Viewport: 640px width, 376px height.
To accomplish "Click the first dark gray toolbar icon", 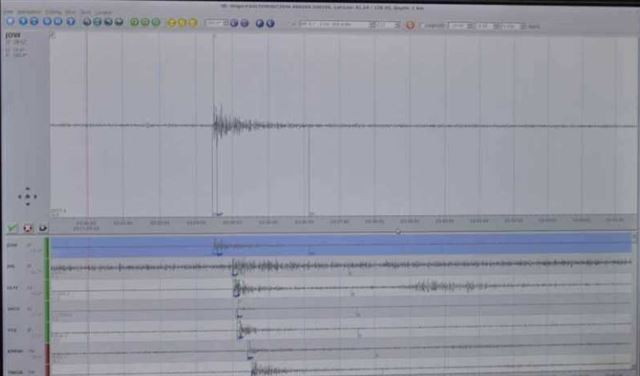I will pos(87,22).
